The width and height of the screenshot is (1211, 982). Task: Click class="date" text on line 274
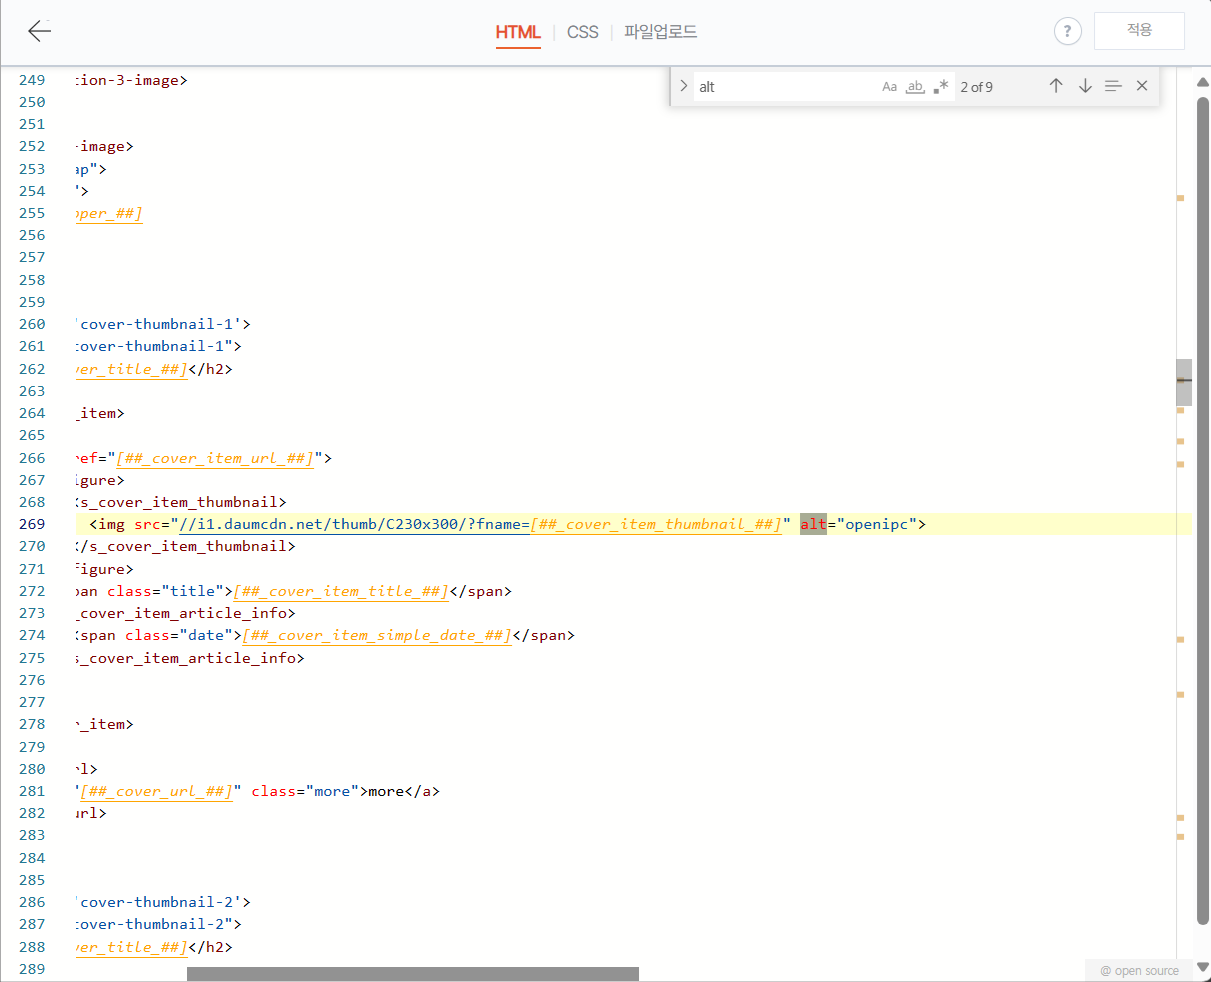point(179,635)
